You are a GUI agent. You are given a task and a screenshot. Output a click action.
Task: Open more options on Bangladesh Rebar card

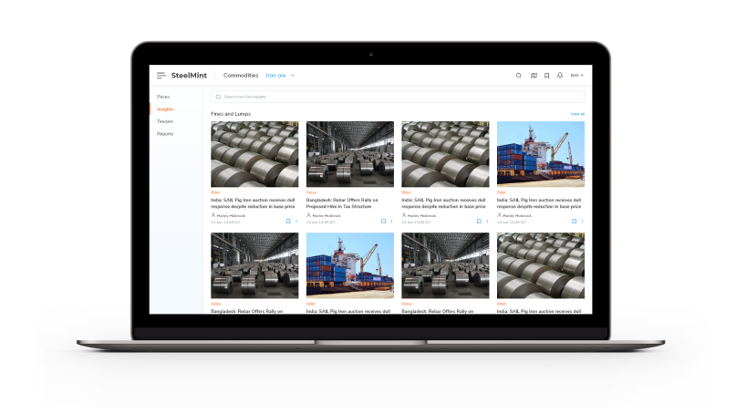pos(391,221)
